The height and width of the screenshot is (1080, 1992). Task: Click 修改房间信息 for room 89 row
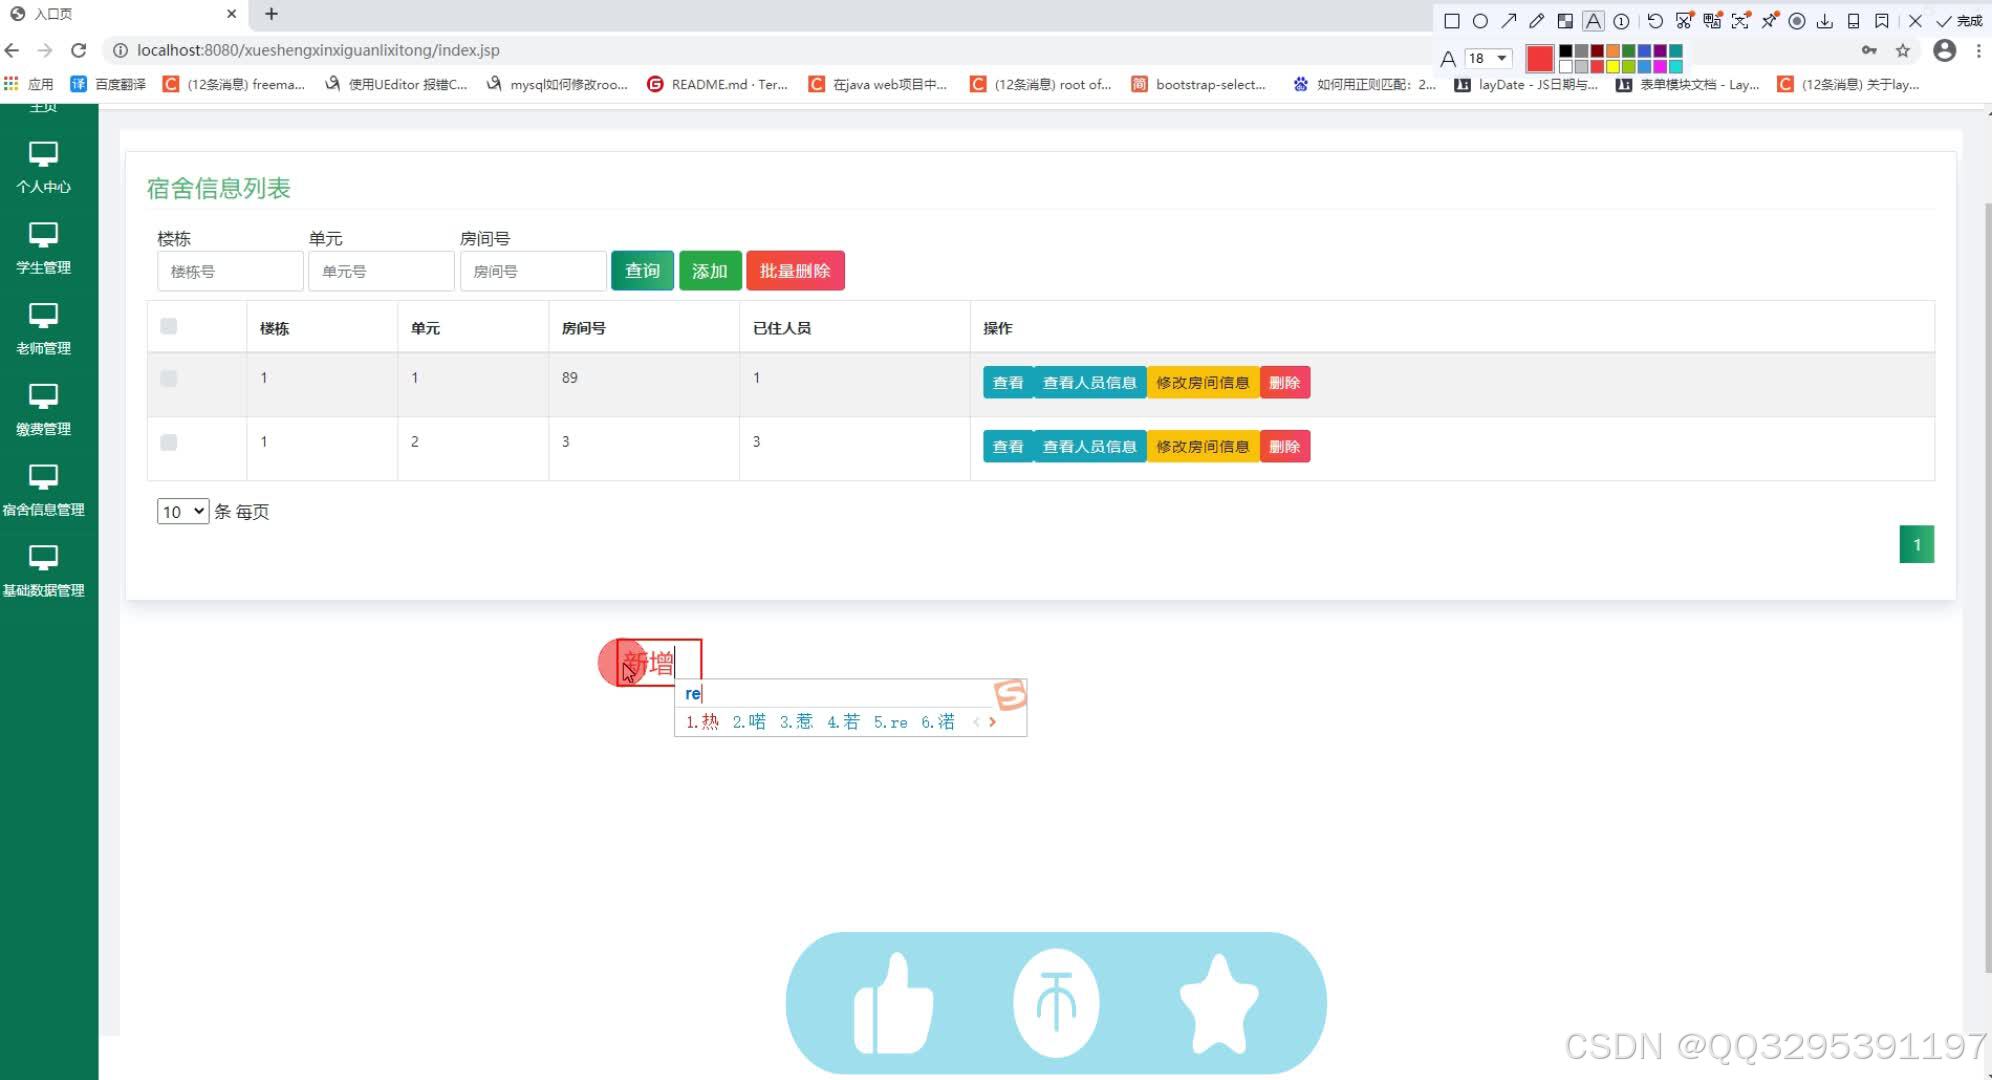[x=1203, y=383]
